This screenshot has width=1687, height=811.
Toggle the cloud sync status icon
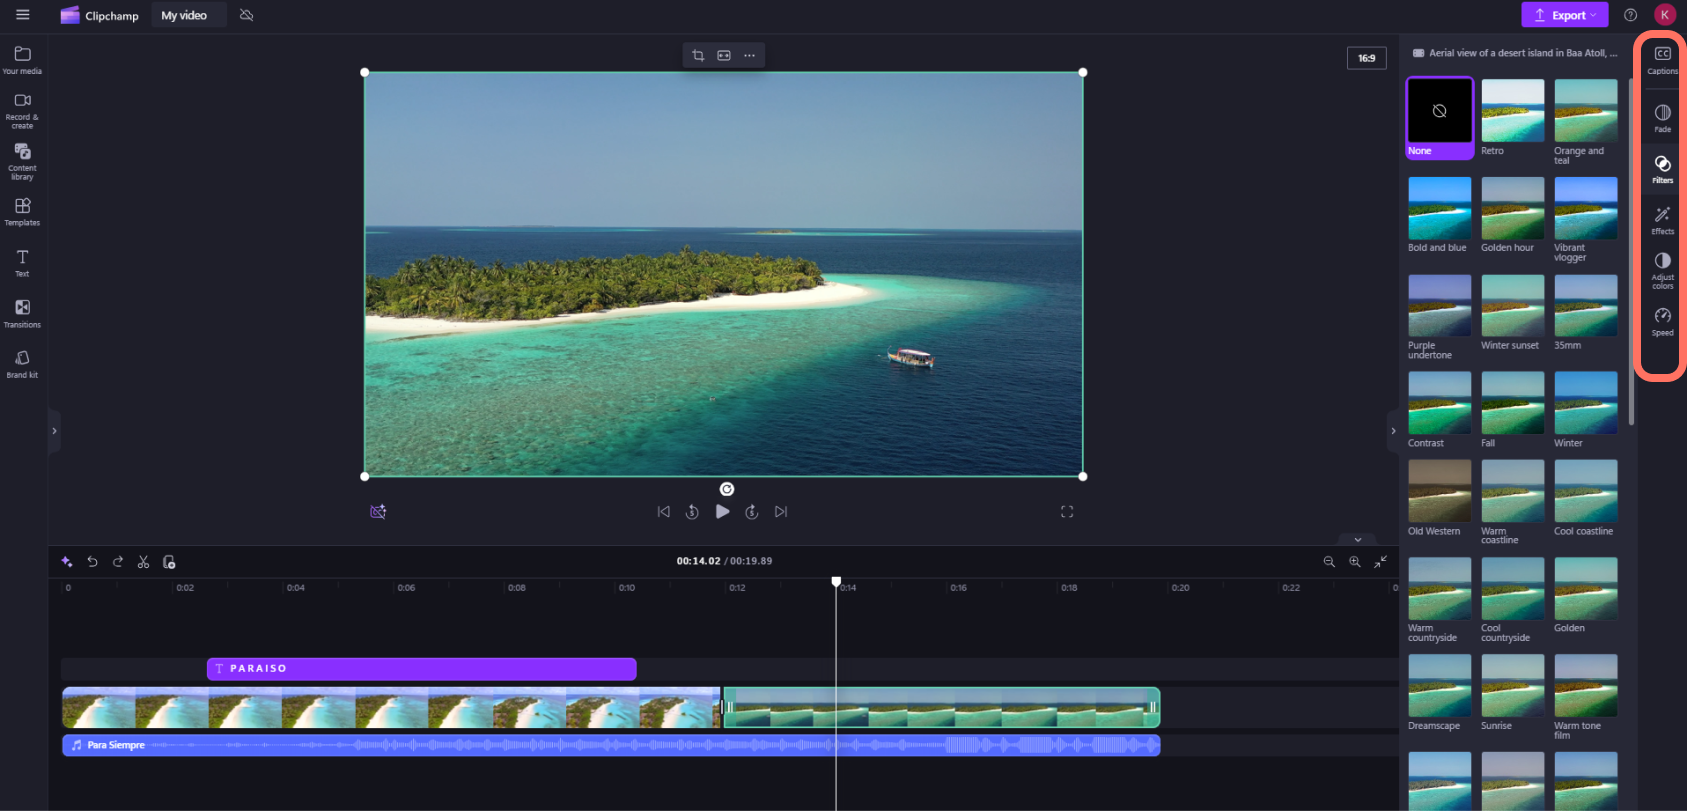247,15
